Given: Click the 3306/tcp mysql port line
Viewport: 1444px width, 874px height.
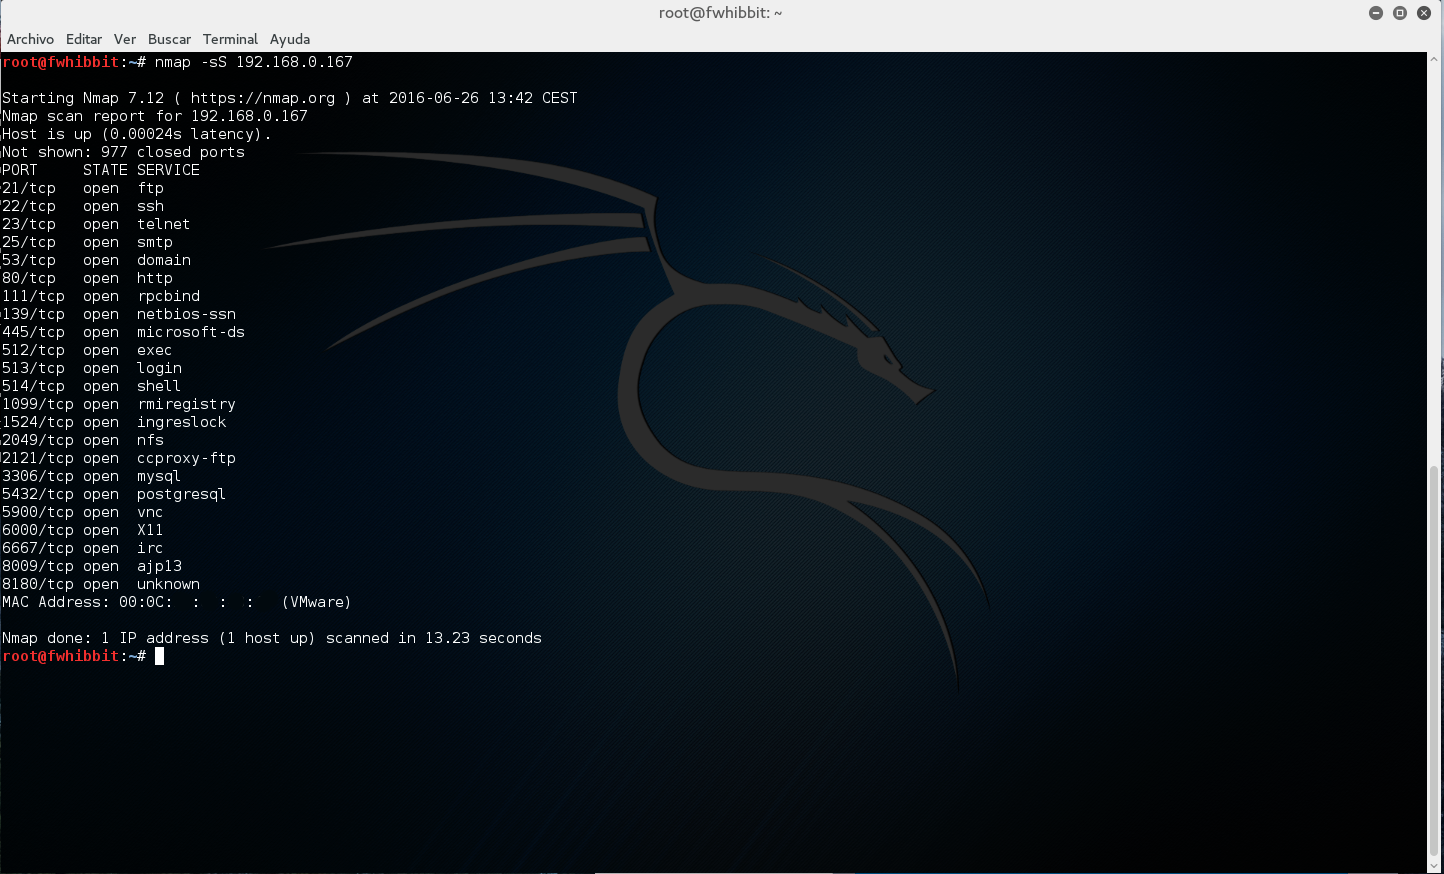Looking at the screenshot, I should tap(91, 476).
